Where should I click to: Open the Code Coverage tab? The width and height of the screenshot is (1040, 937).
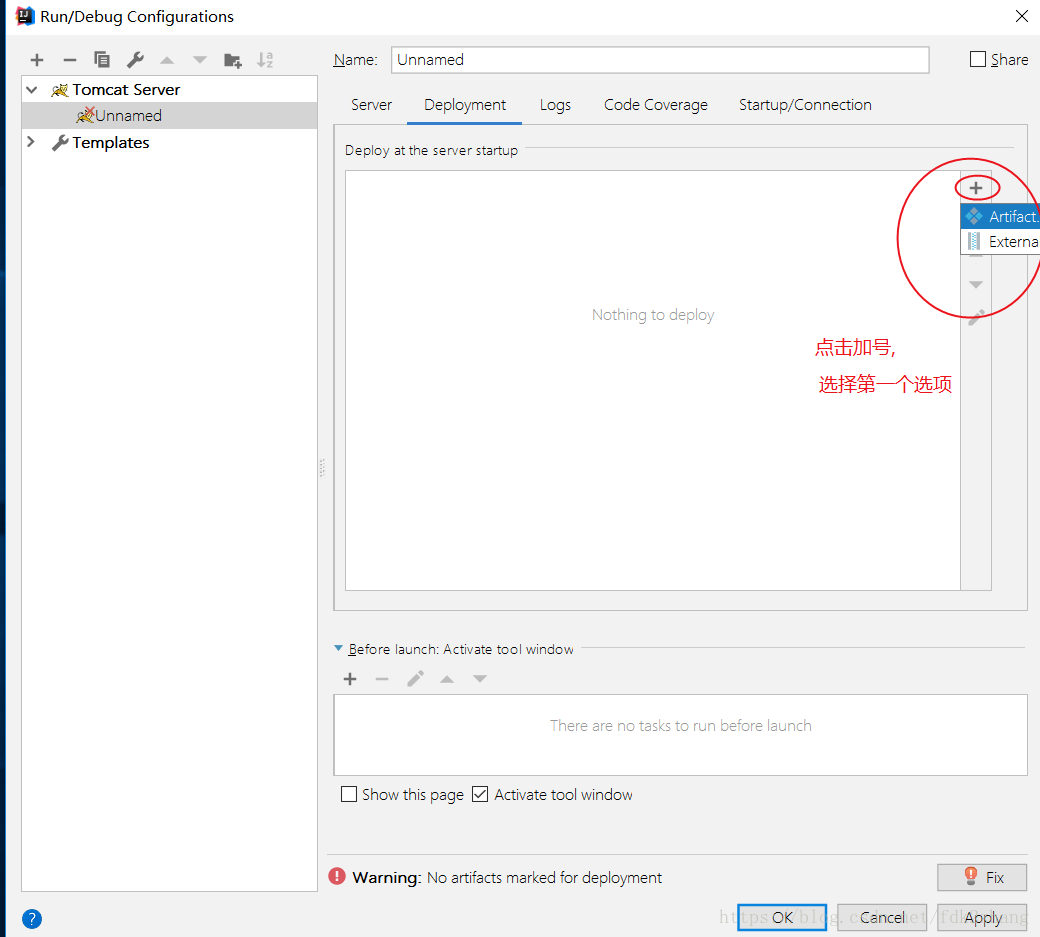click(x=655, y=105)
